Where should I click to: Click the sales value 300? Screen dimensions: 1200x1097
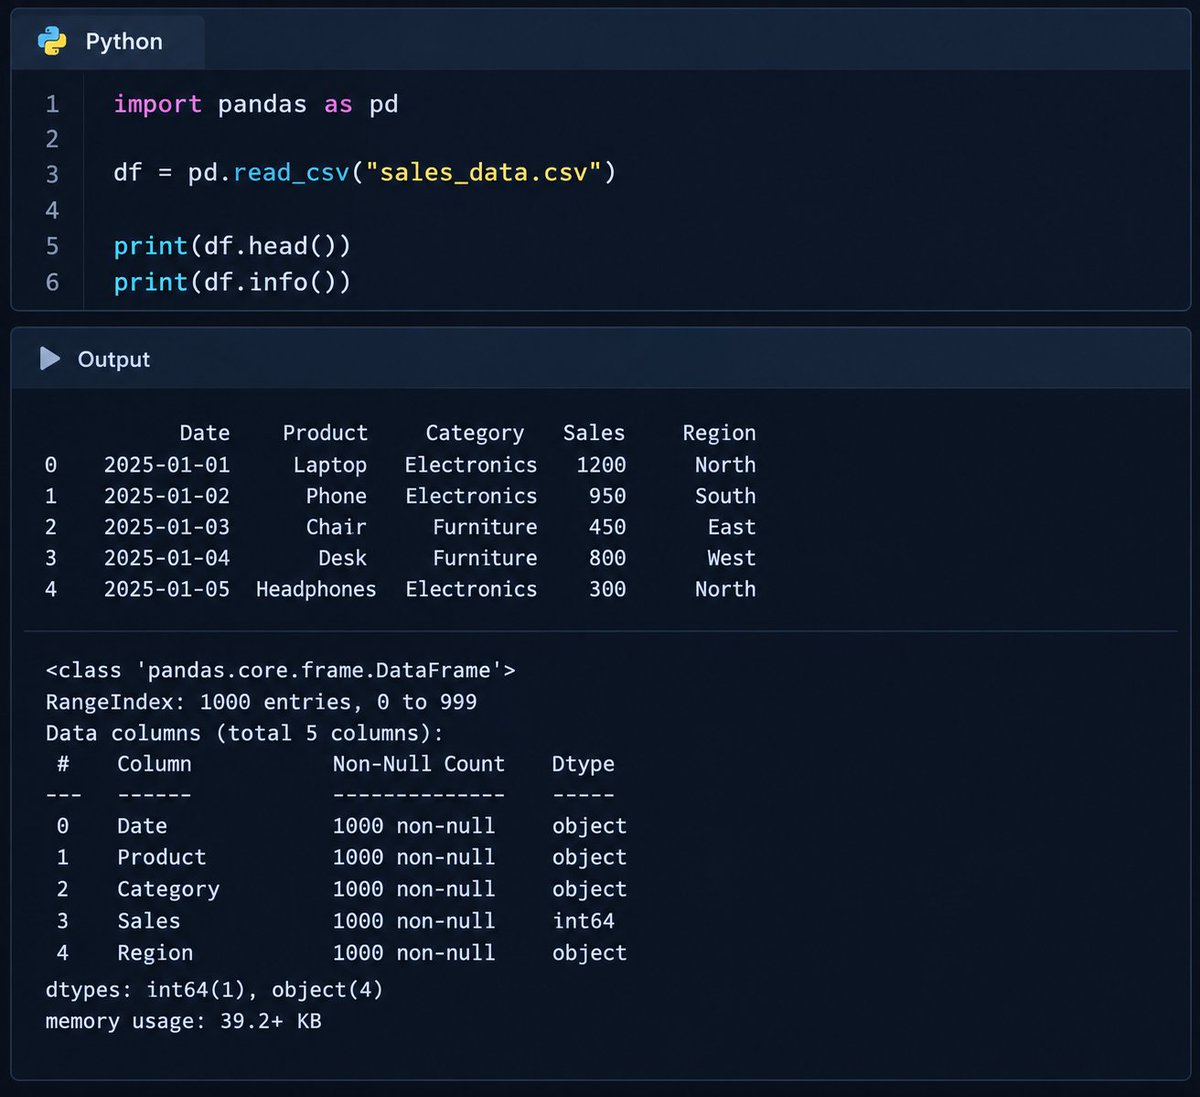[x=607, y=589]
